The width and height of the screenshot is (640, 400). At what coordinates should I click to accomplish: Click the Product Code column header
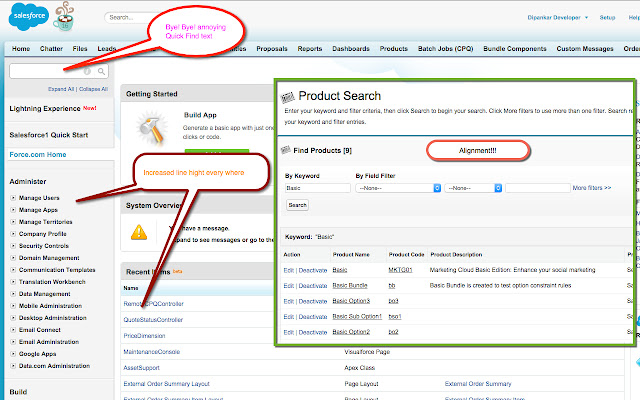tap(406, 255)
